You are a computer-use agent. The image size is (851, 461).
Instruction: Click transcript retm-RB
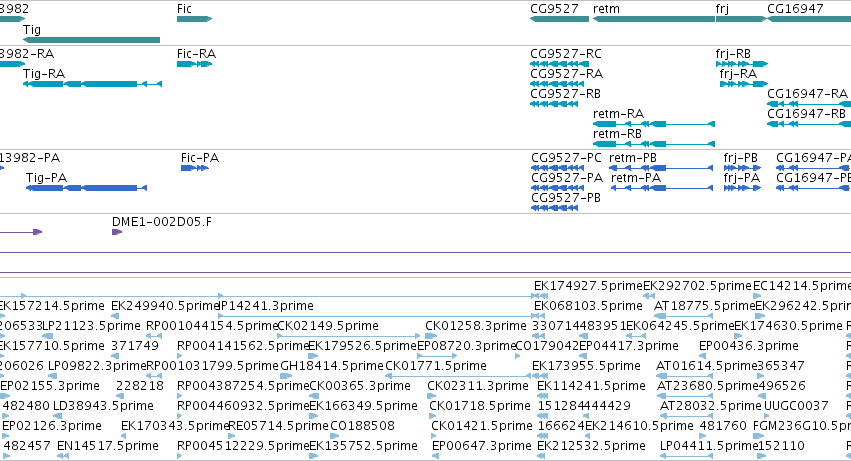pyautogui.click(x=654, y=144)
